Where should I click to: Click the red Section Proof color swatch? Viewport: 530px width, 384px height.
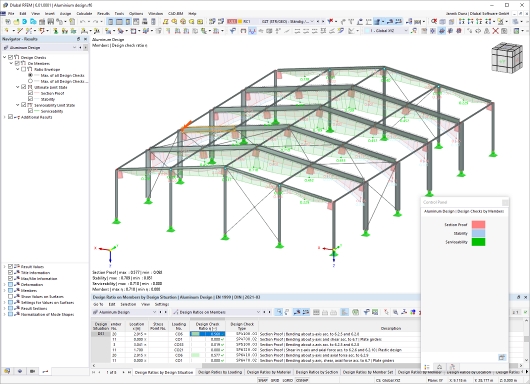[x=478, y=224]
